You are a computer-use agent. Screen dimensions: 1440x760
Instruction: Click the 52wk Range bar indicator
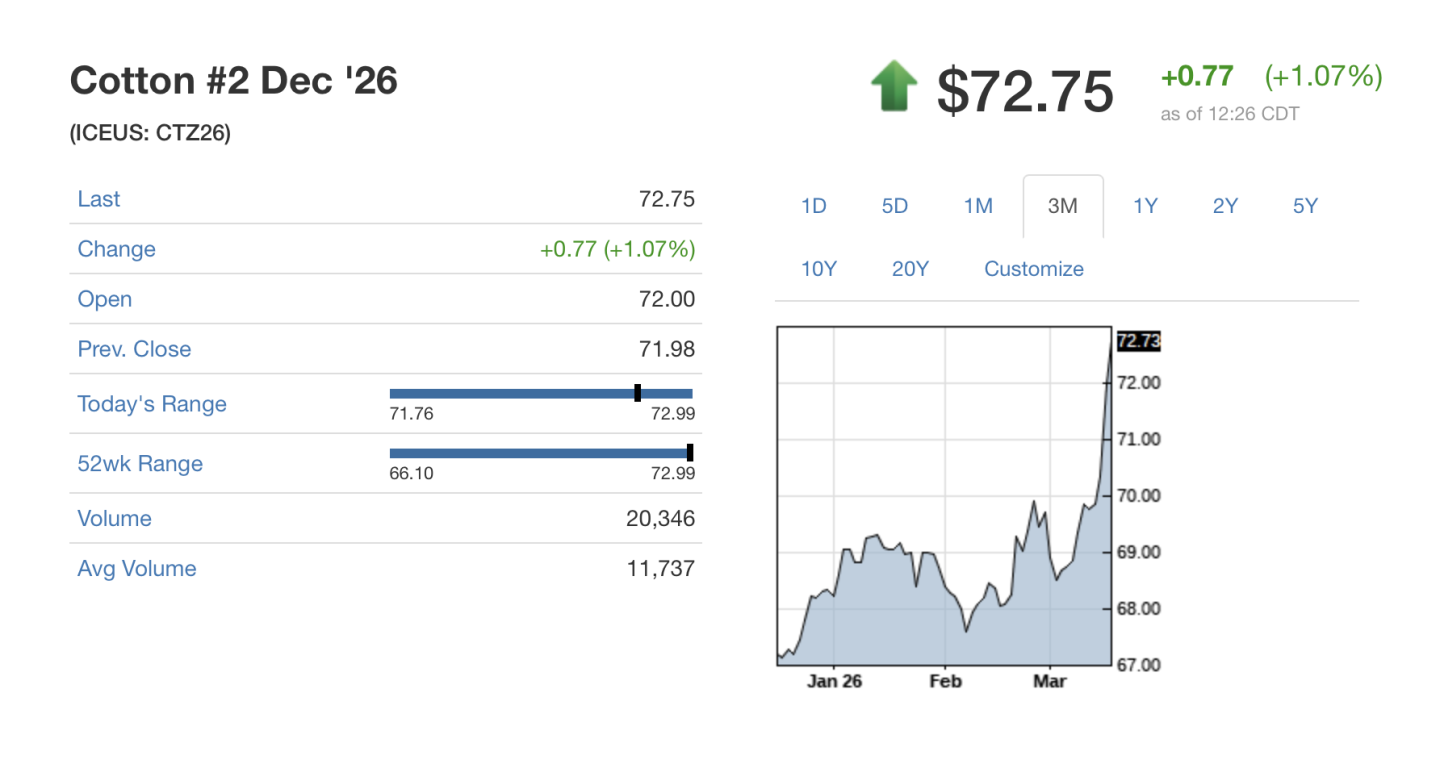(x=690, y=453)
